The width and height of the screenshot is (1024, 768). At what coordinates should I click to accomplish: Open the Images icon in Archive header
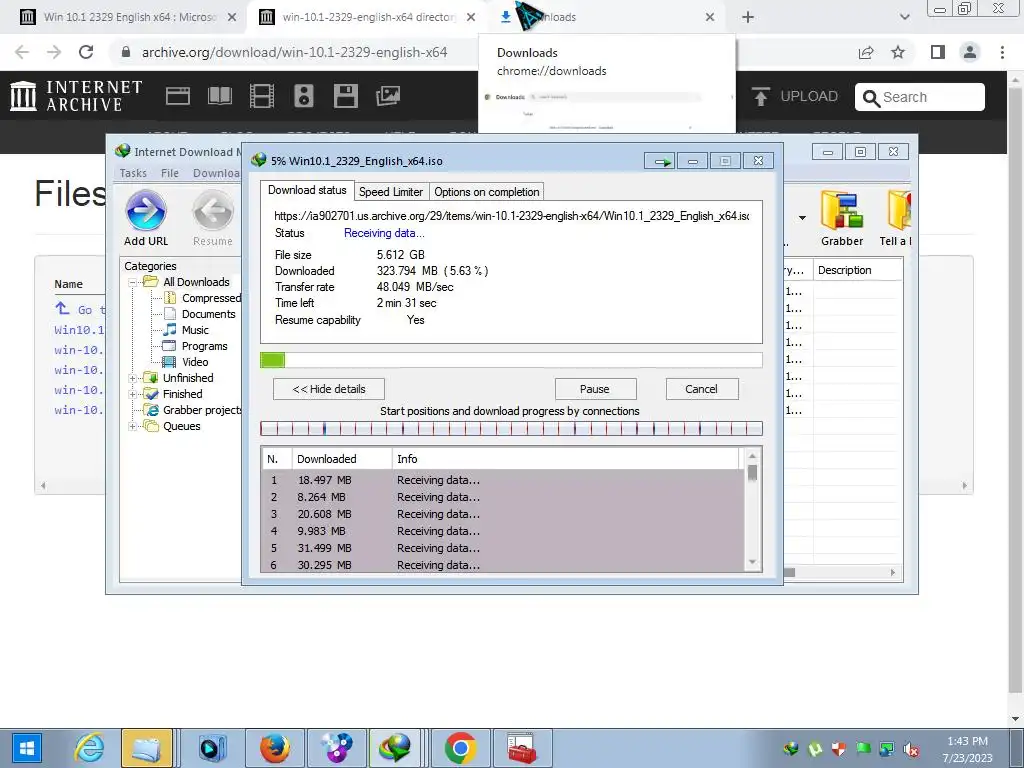click(x=388, y=96)
